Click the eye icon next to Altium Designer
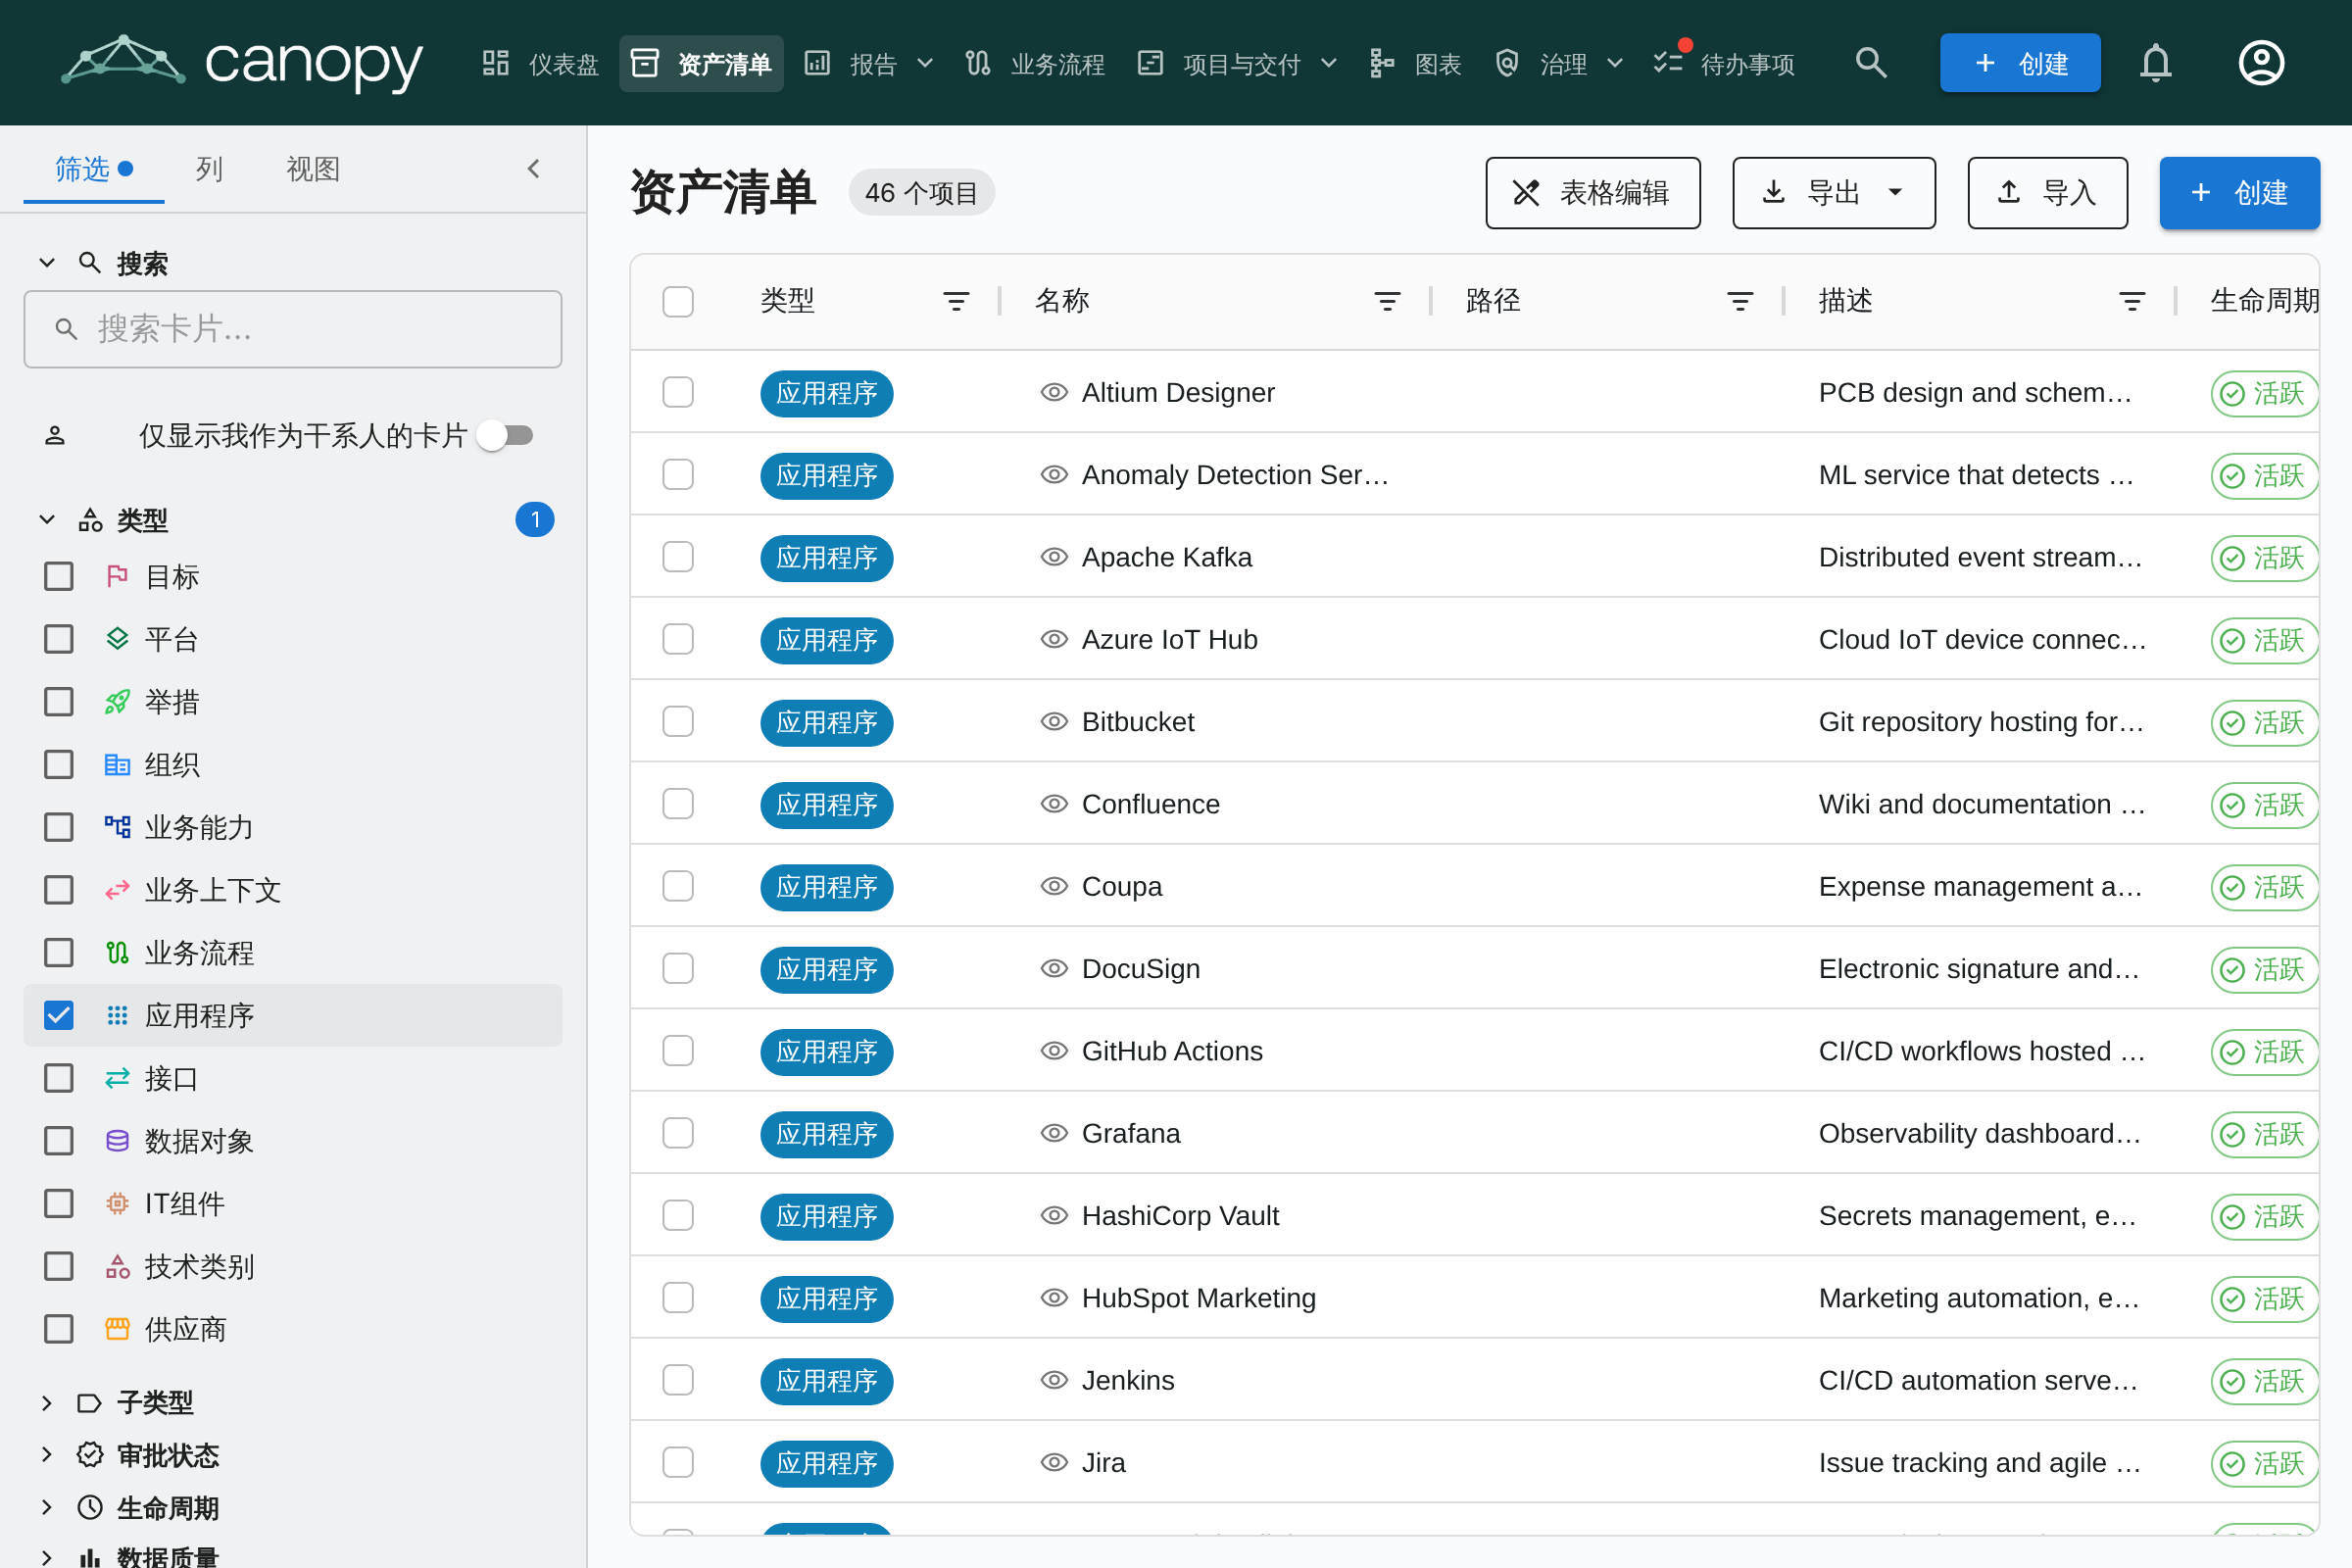Viewport: 2352px width, 1568px height. tap(1054, 392)
